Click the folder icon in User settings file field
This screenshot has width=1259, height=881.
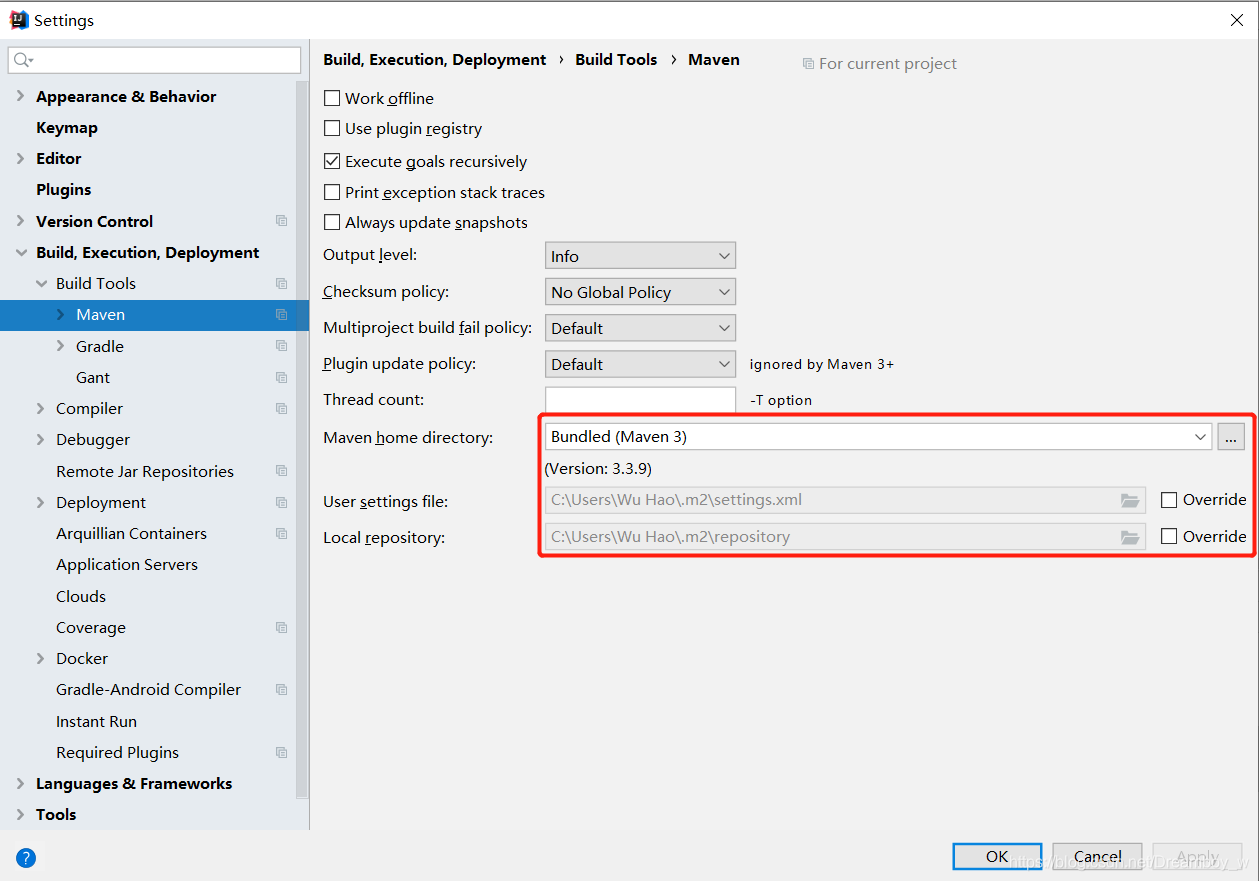point(1130,501)
